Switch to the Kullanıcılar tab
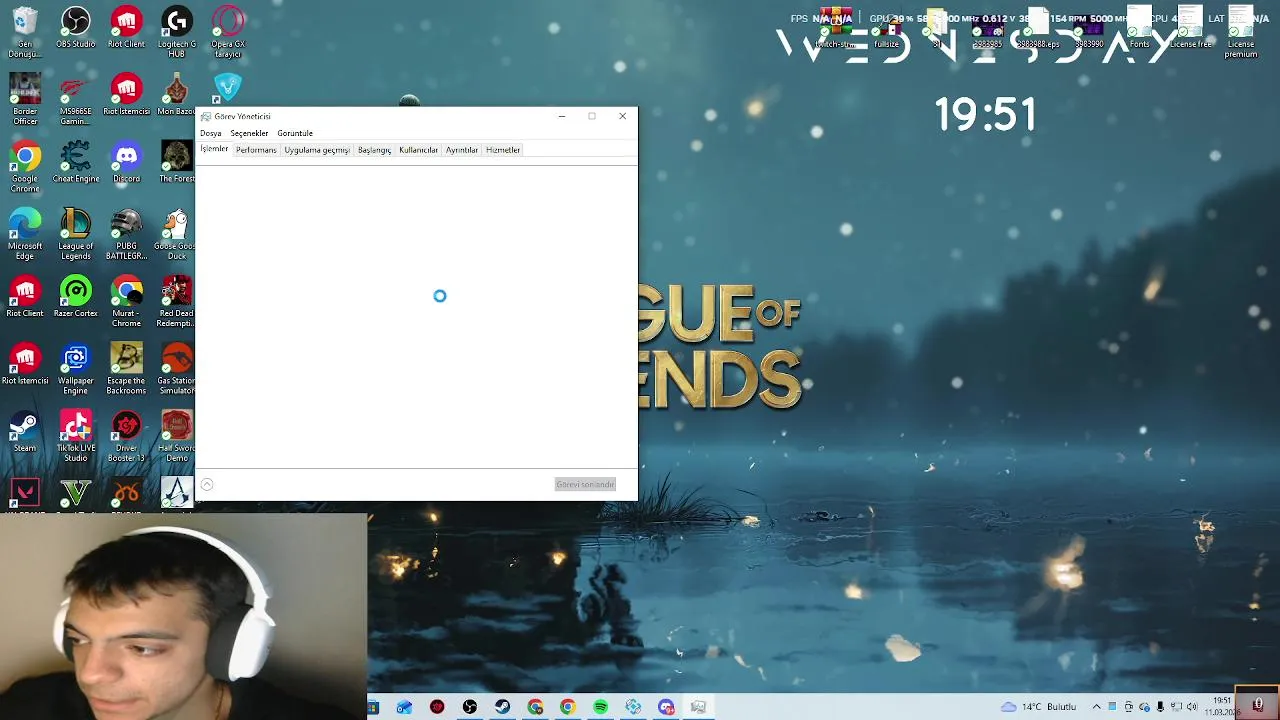Screen dimensions: 1280x720 pos(418,150)
